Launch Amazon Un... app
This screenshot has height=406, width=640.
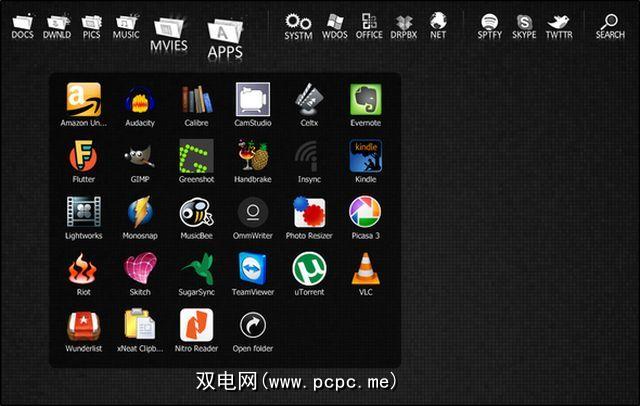(84, 104)
